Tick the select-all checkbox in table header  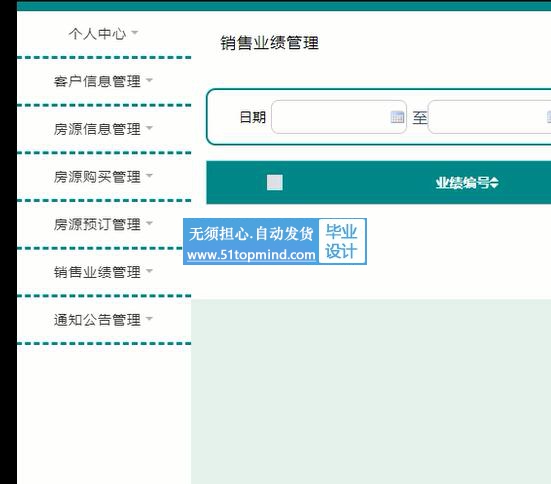coord(275,182)
